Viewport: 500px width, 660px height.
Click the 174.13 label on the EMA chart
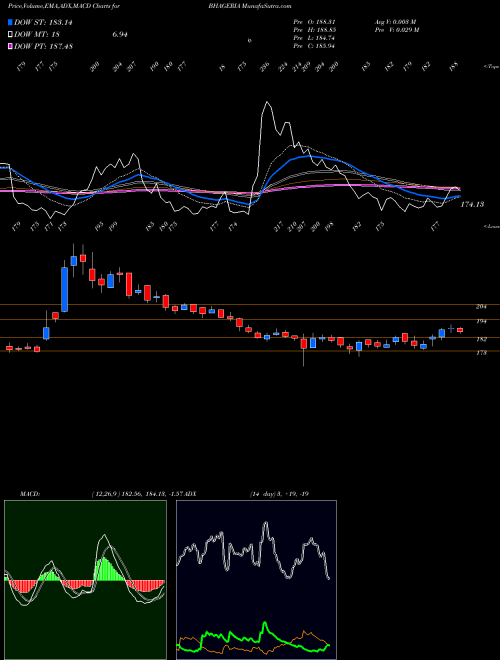[472, 204]
